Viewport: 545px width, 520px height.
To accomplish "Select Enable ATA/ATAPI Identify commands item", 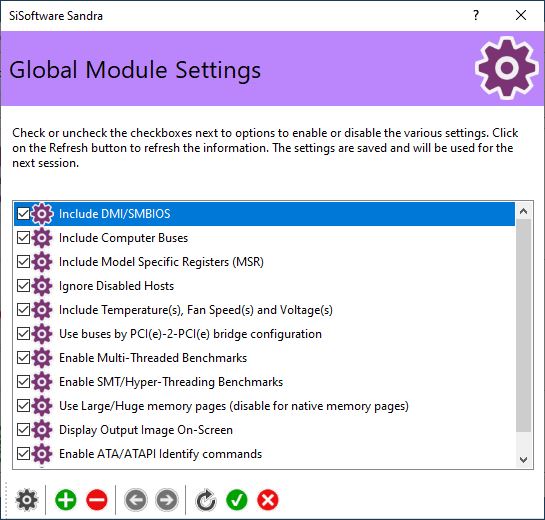I will click(264, 454).
